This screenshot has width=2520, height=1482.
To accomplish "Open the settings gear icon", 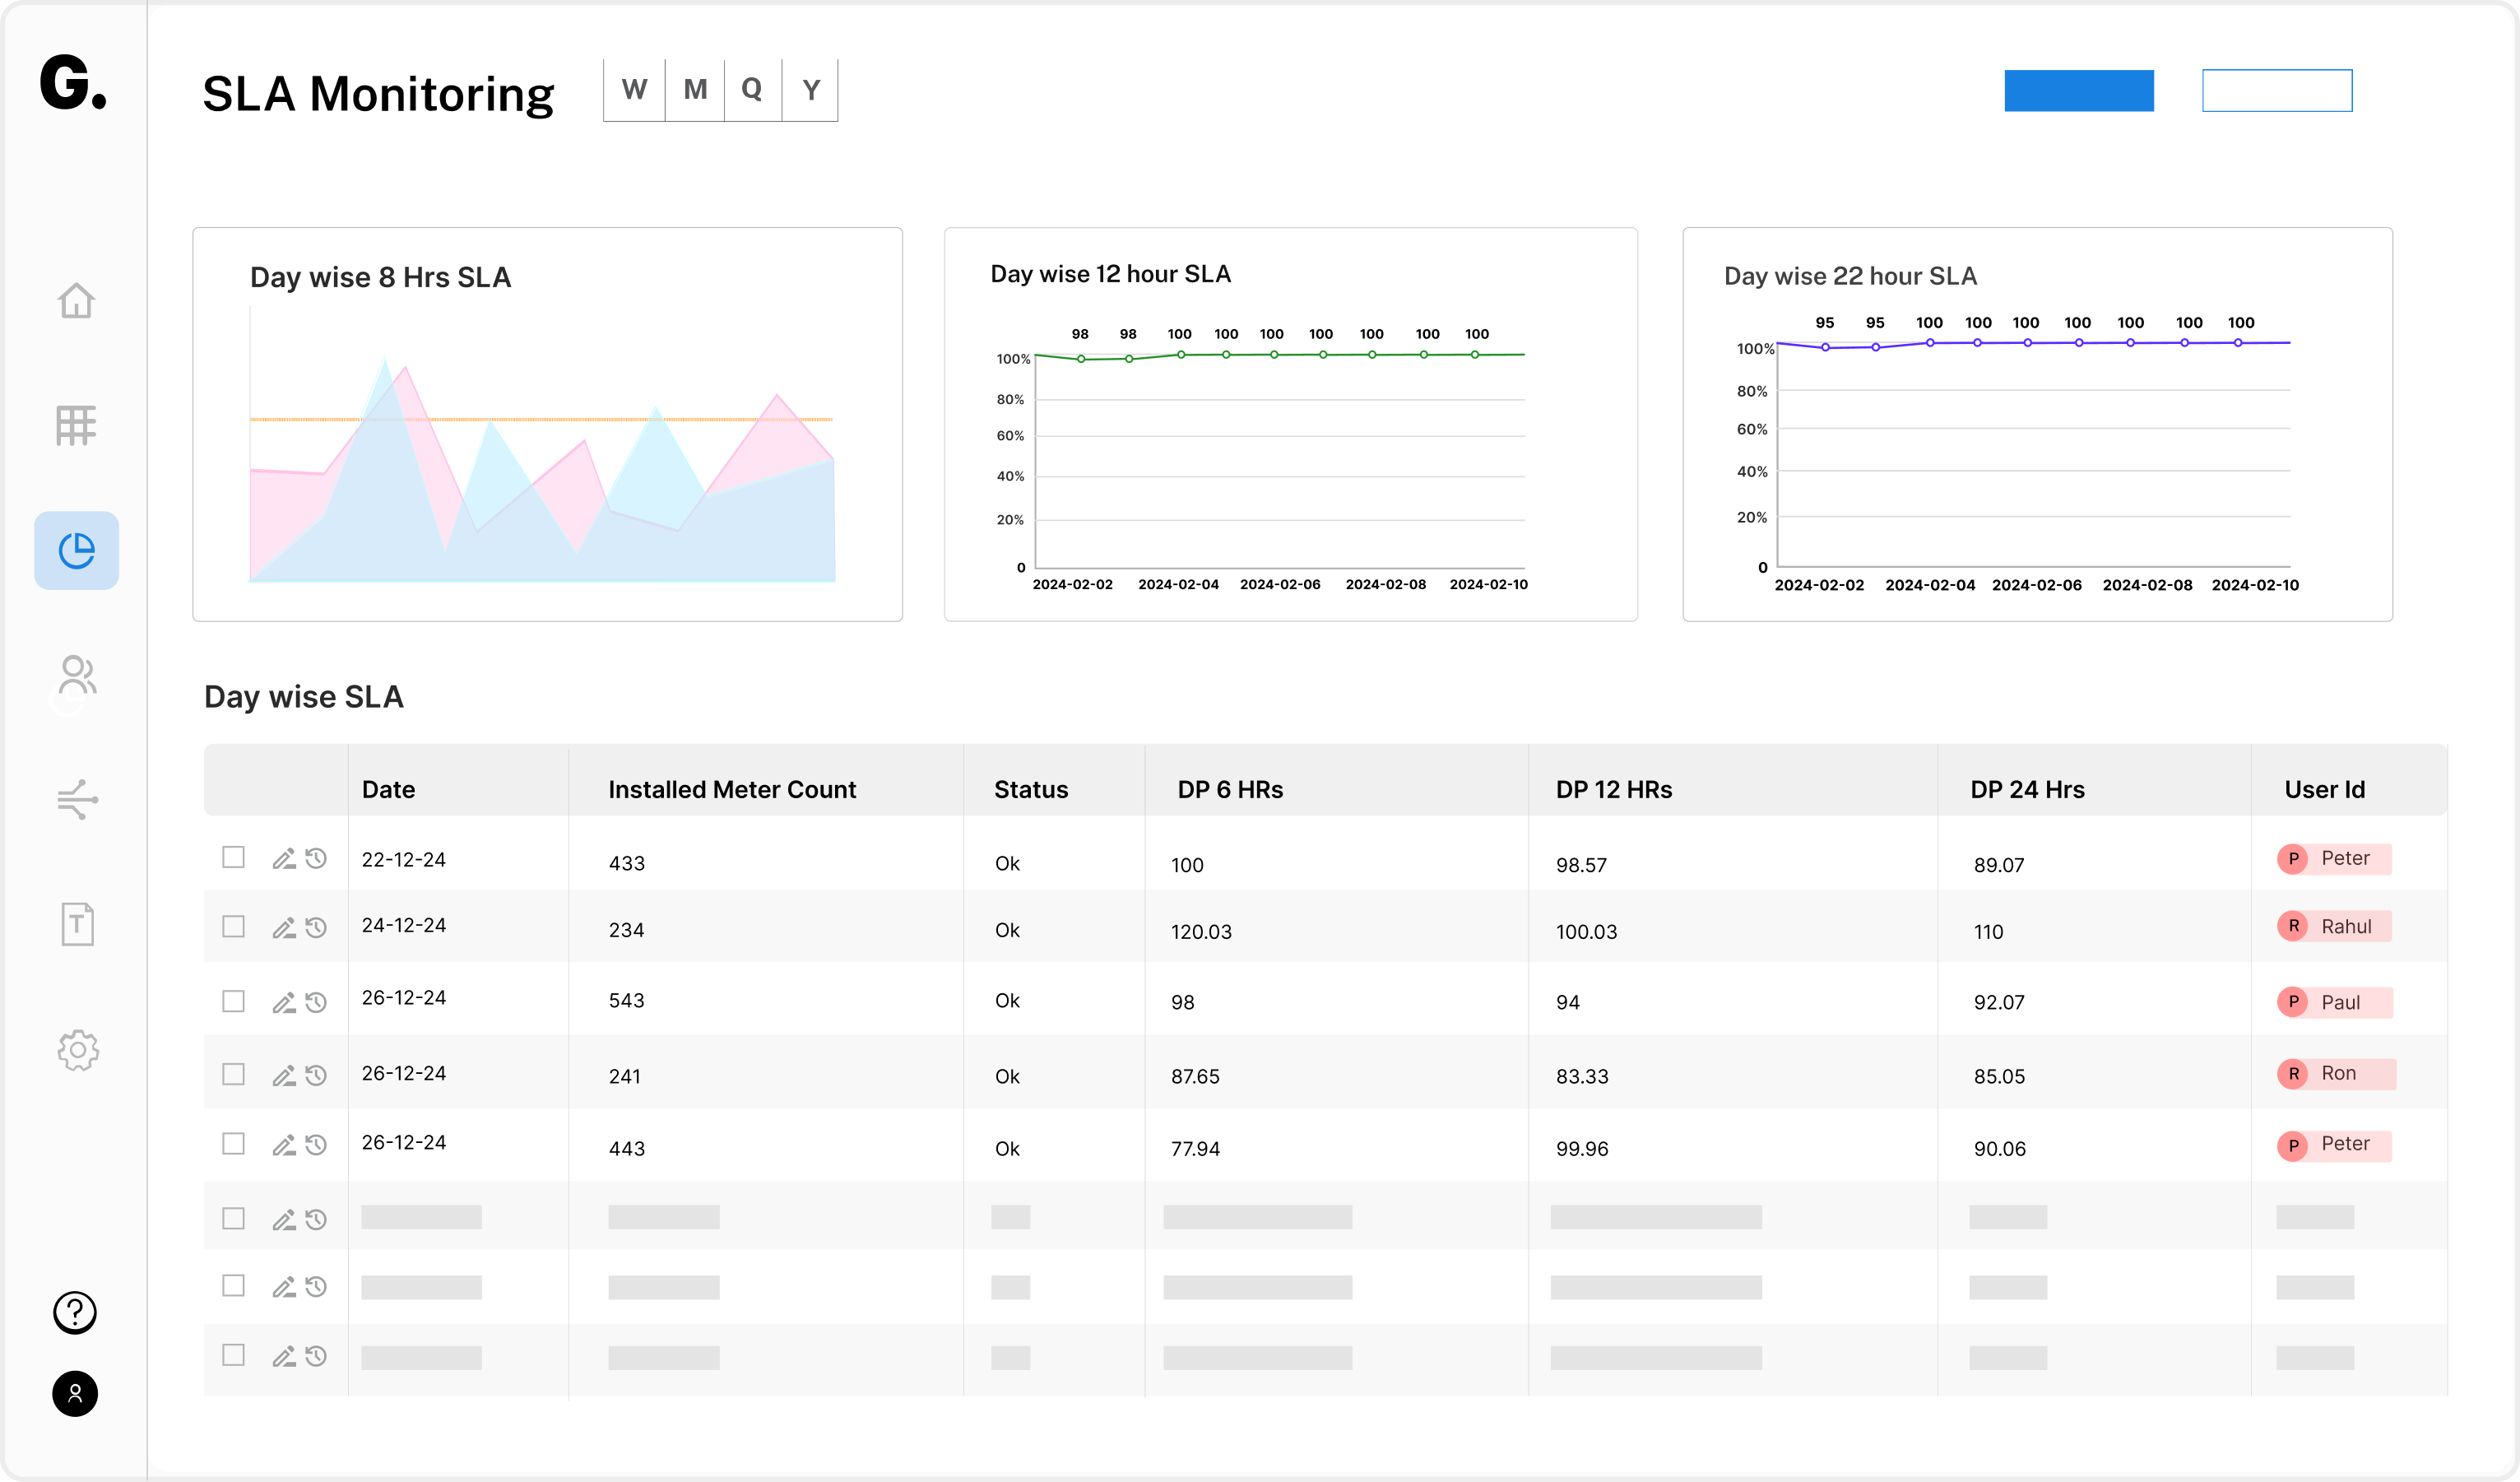I will coord(77,1050).
